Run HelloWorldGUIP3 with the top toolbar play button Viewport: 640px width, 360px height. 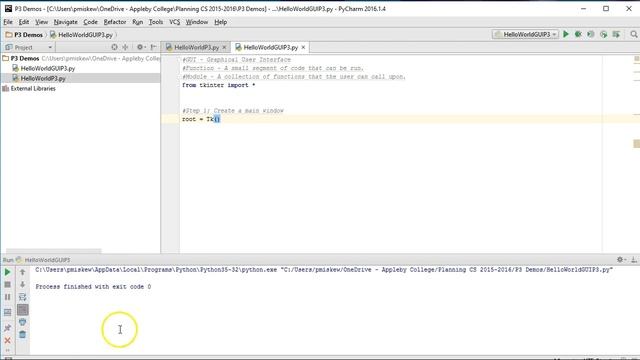[x=566, y=34]
